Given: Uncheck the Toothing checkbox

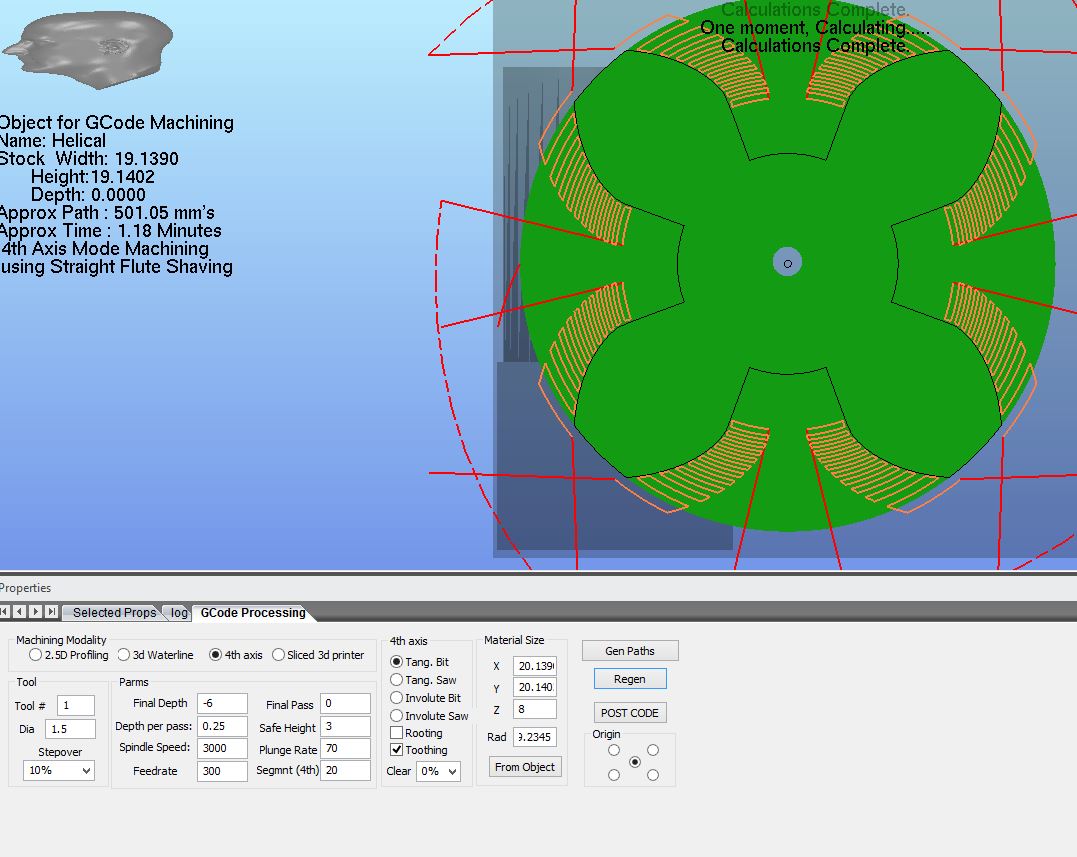Looking at the screenshot, I should tap(397, 750).
